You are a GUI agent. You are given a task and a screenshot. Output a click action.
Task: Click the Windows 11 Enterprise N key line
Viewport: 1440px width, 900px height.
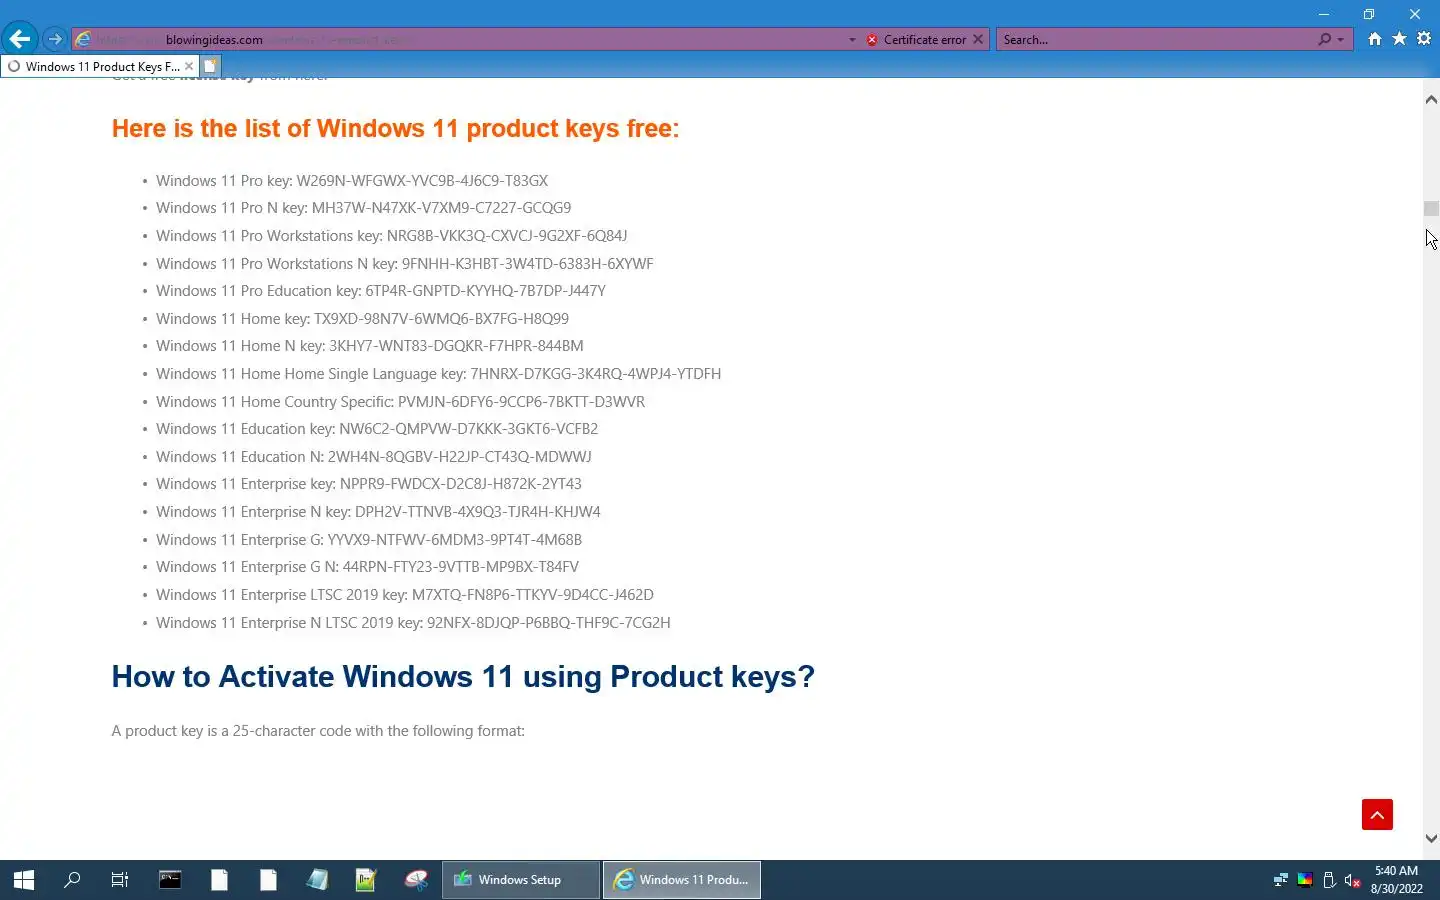point(378,512)
